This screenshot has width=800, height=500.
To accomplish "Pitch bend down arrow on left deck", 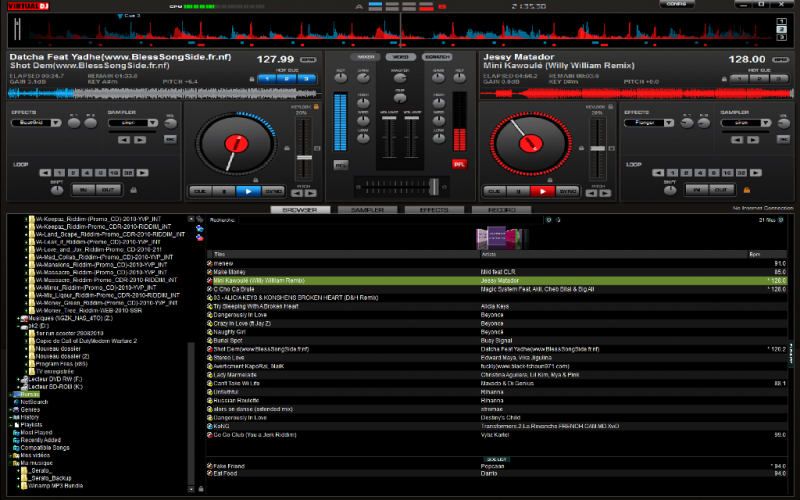I will click(297, 193).
